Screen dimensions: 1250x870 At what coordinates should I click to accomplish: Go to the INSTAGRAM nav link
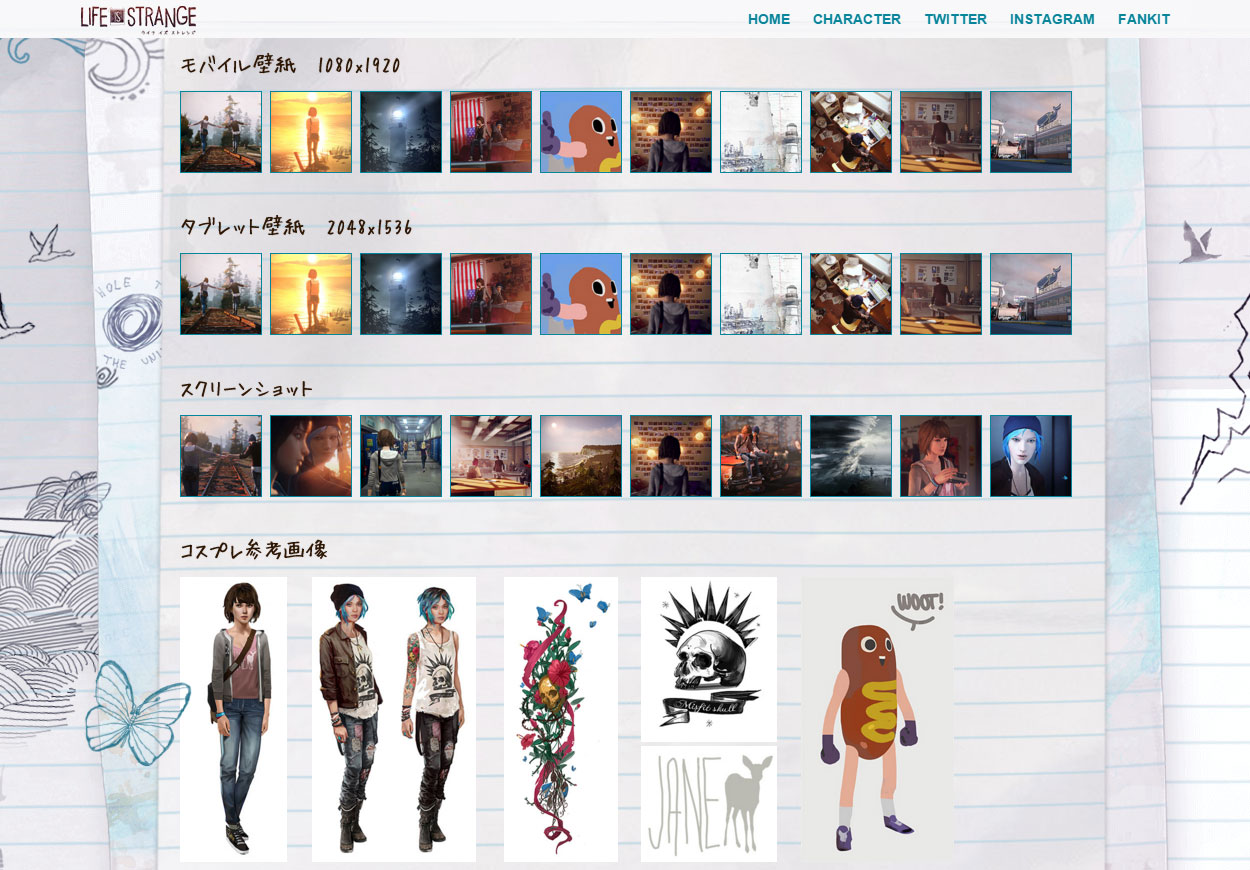coord(1052,19)
